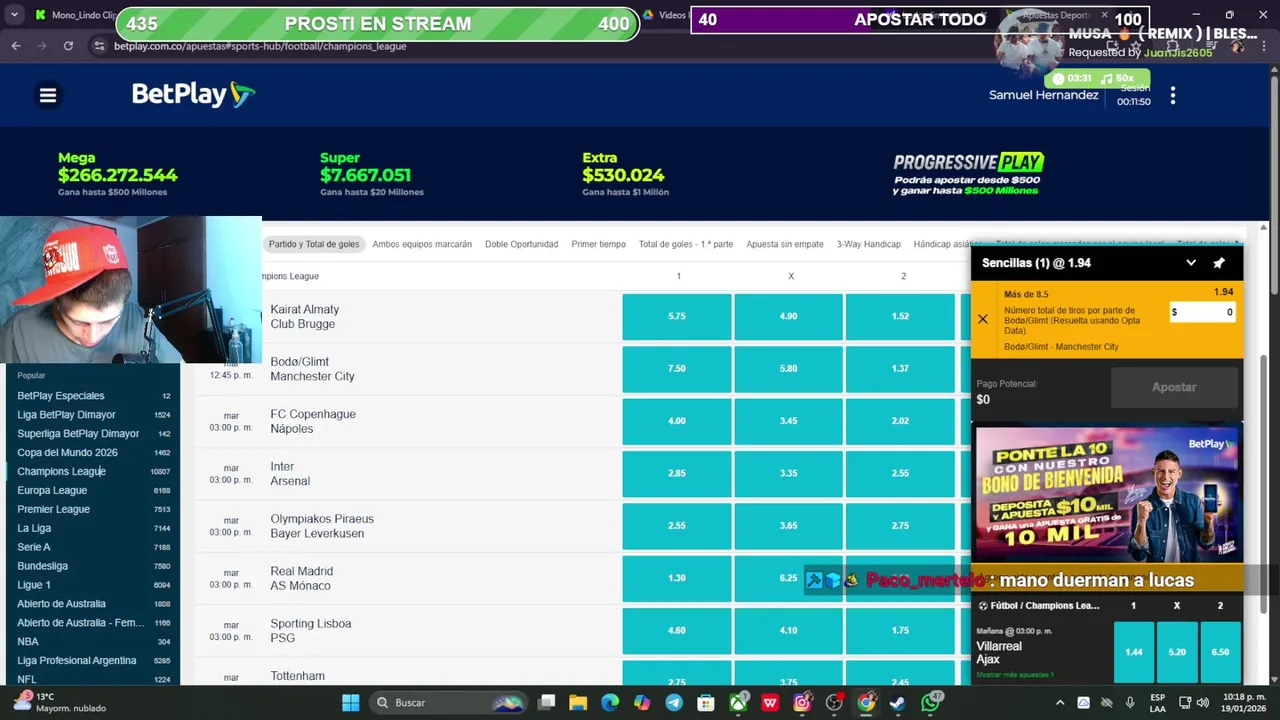
Task: Open the account three-dots menu
Action: (x=1173, y=96)
